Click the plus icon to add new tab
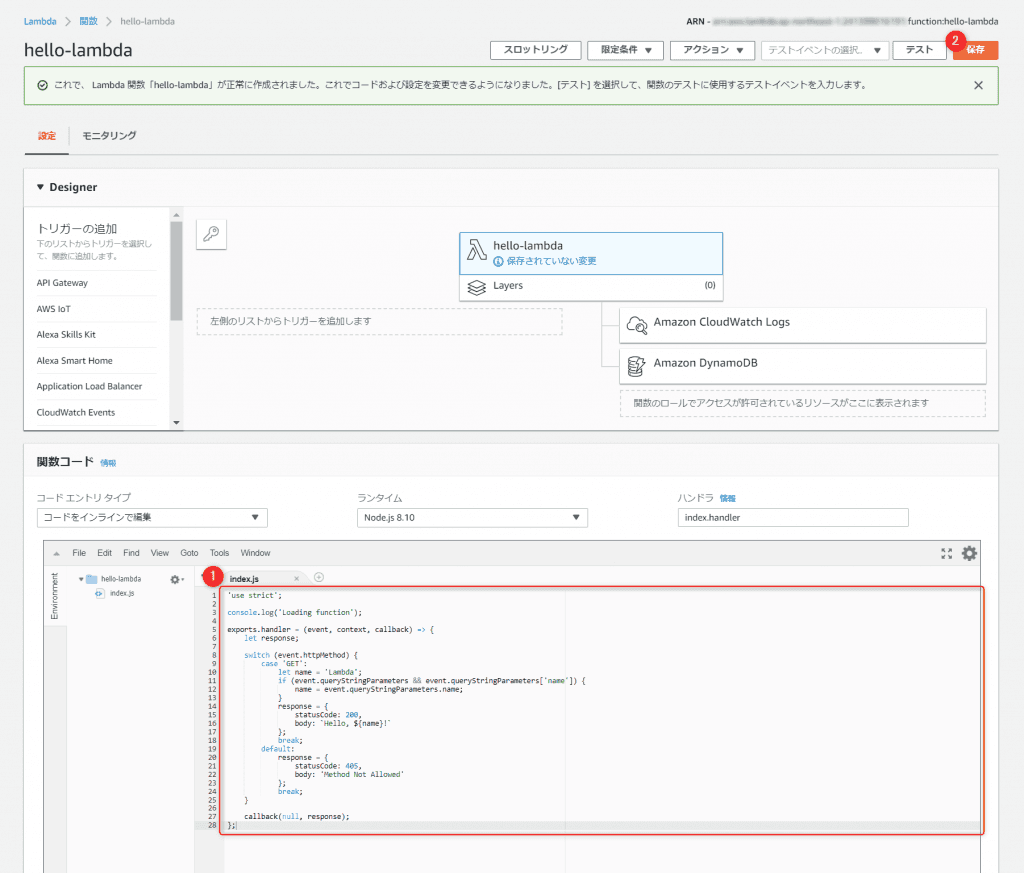The image size is (1024, 873). (319, 578)
